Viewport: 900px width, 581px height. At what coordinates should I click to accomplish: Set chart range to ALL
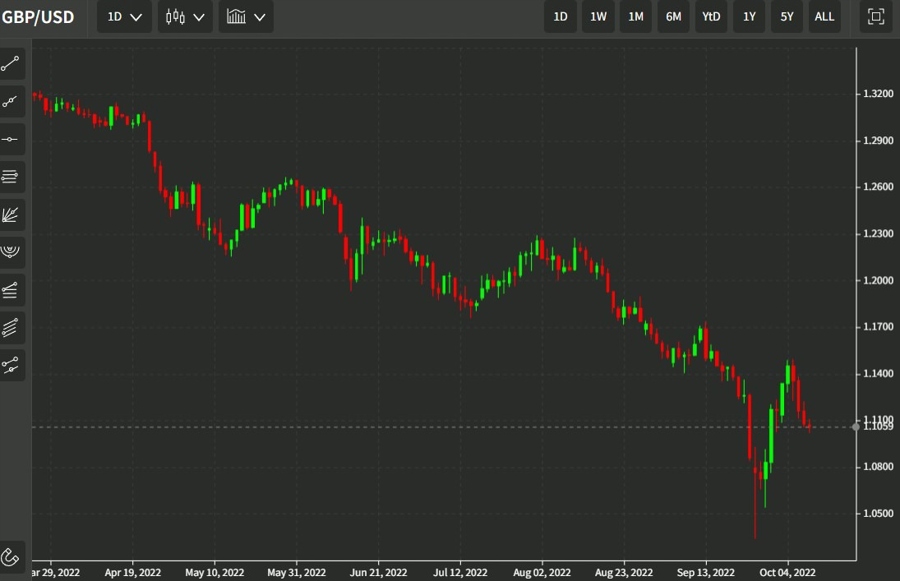(824, 17)
